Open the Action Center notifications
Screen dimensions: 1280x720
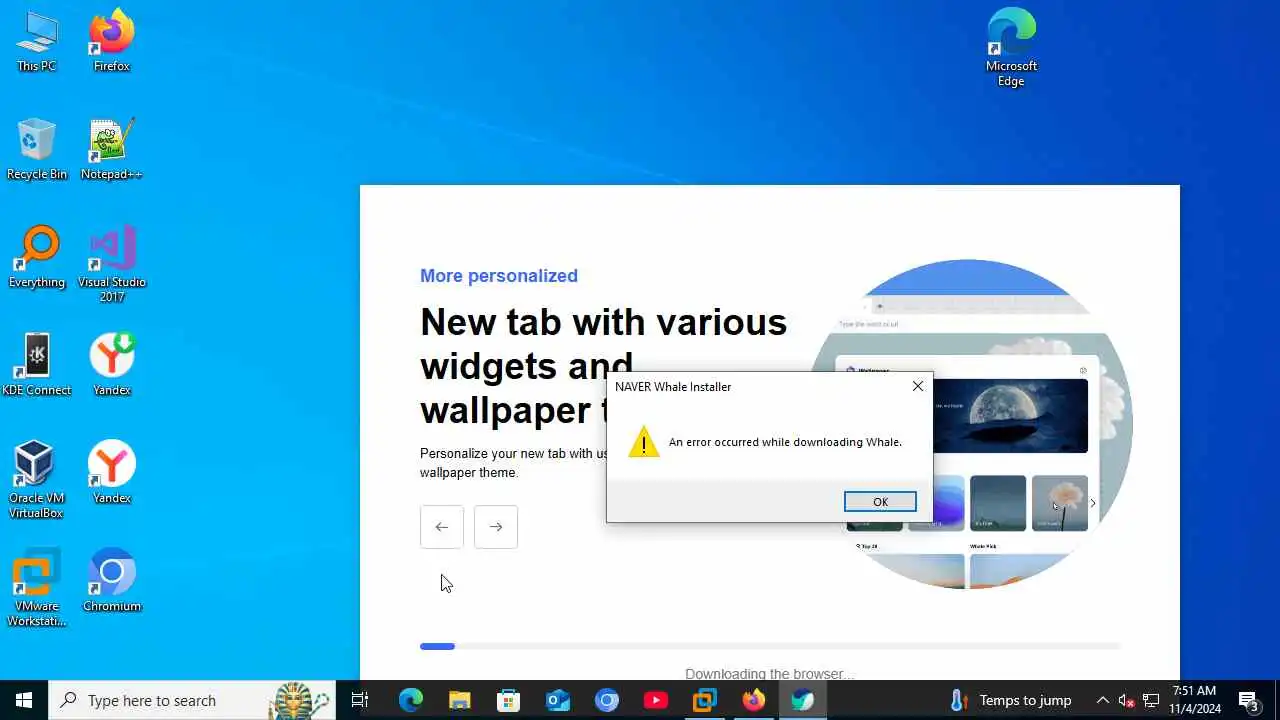(1249, 700)
